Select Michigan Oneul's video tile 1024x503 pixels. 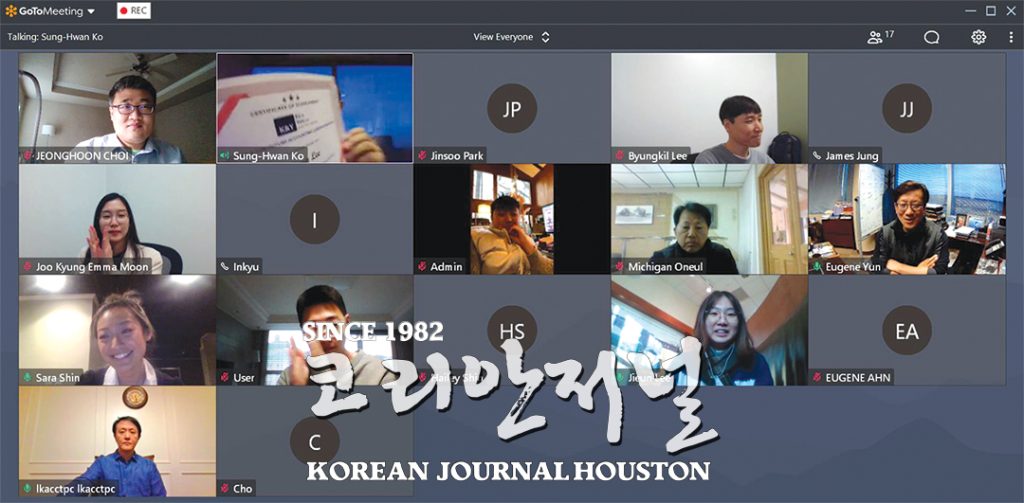tap(709, 219)
